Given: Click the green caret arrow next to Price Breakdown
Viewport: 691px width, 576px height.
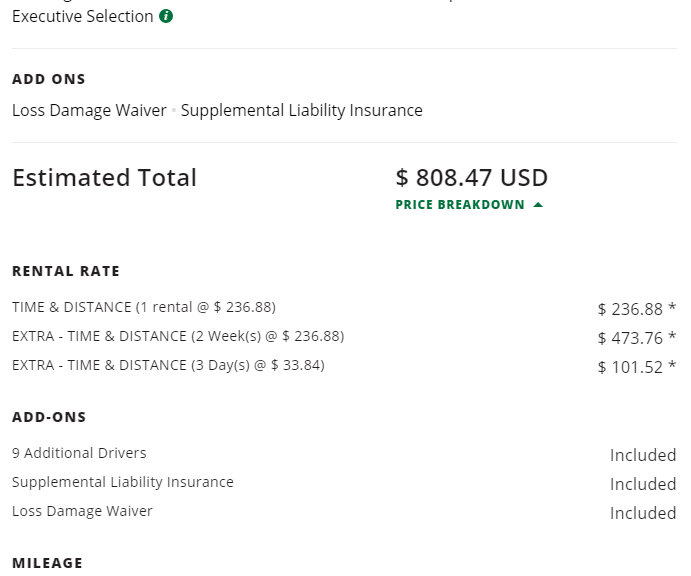Looking at the screenshot, I should [538, 204].
